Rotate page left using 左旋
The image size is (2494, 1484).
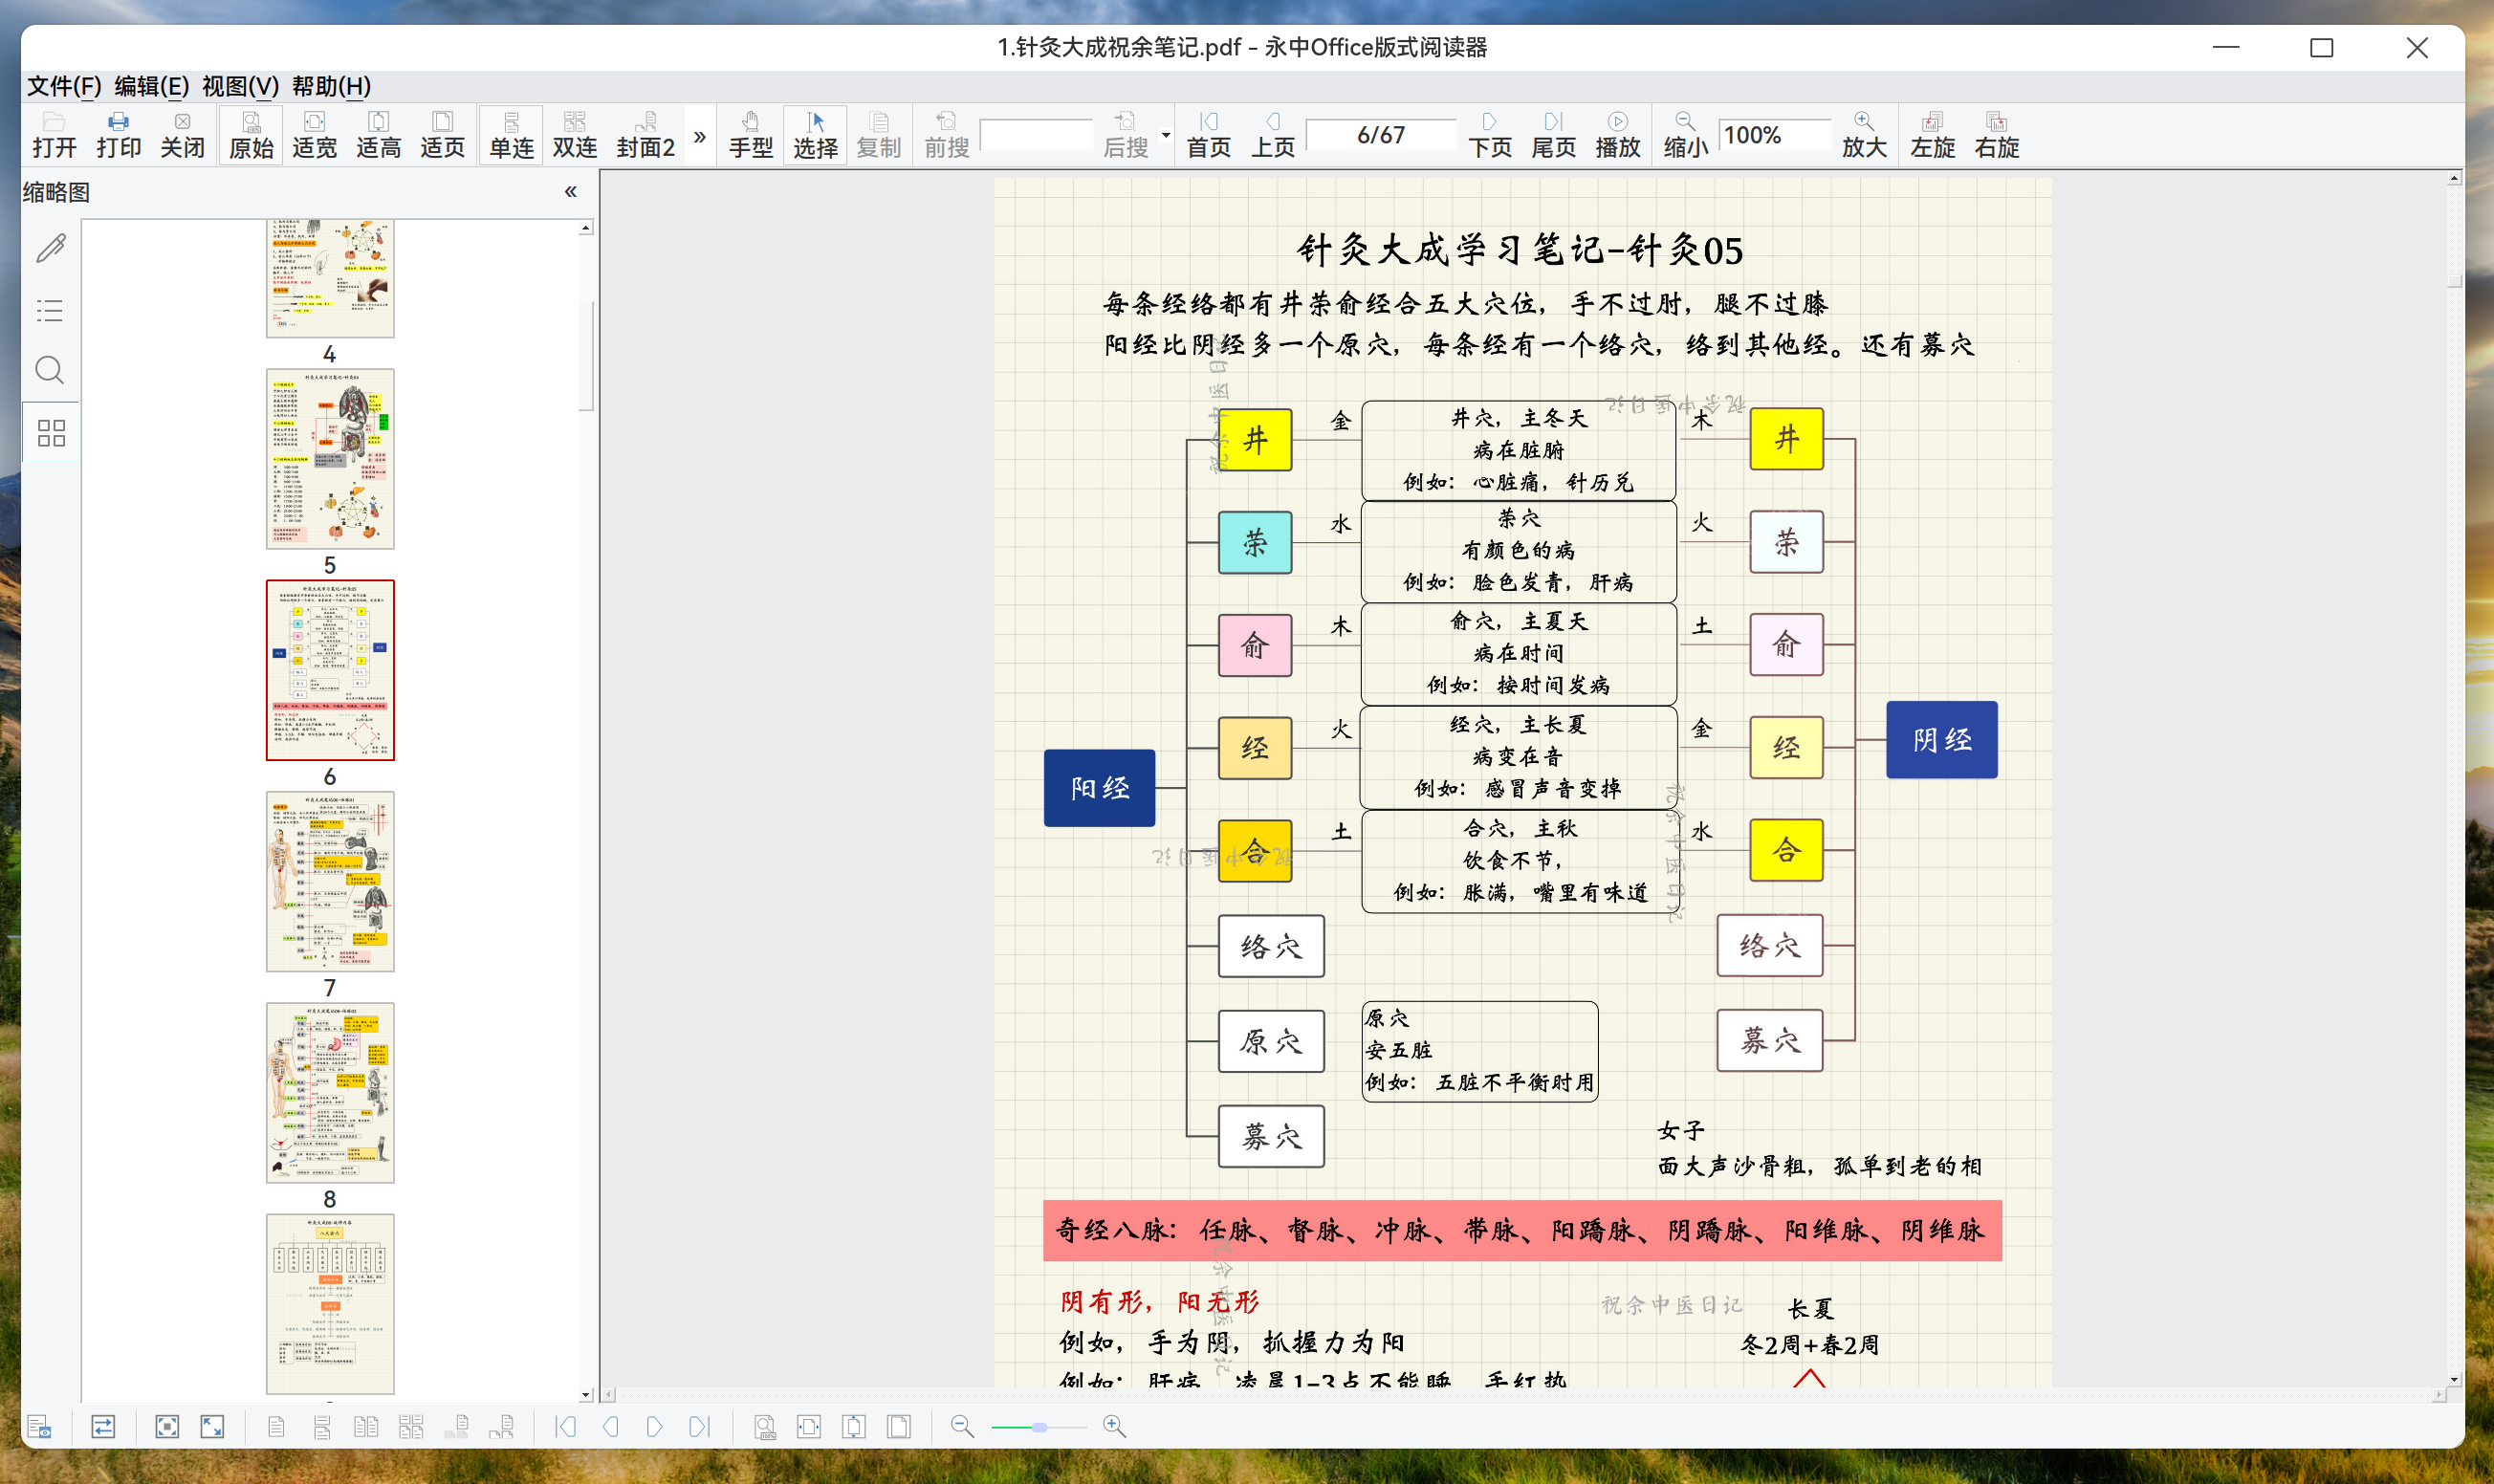(1932, 134)
